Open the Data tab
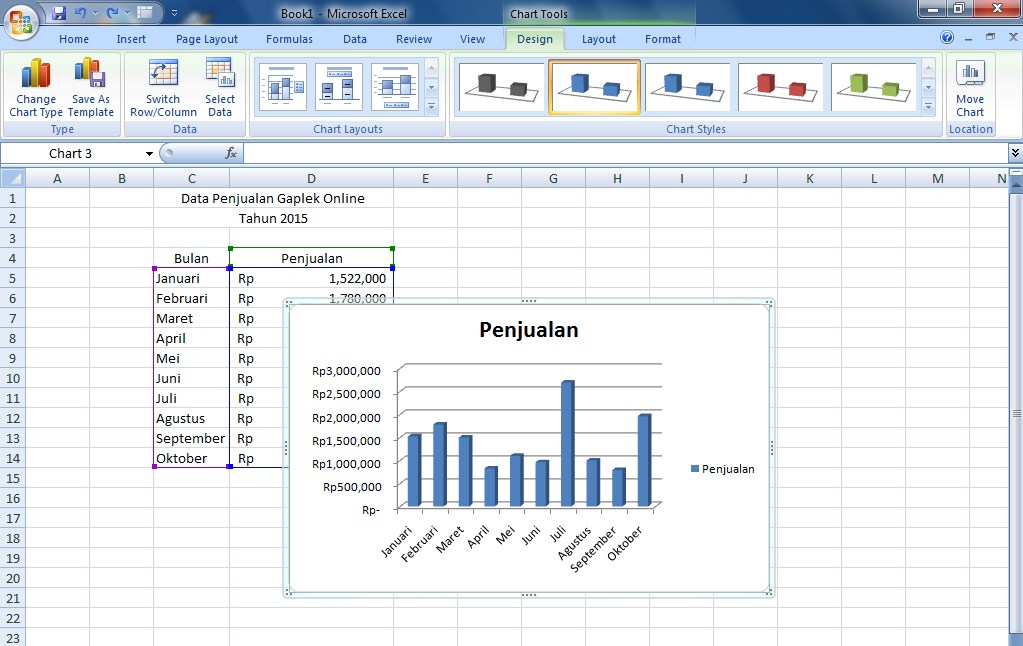This screenshot has width=1023, height=646. (x=355, y=39)
